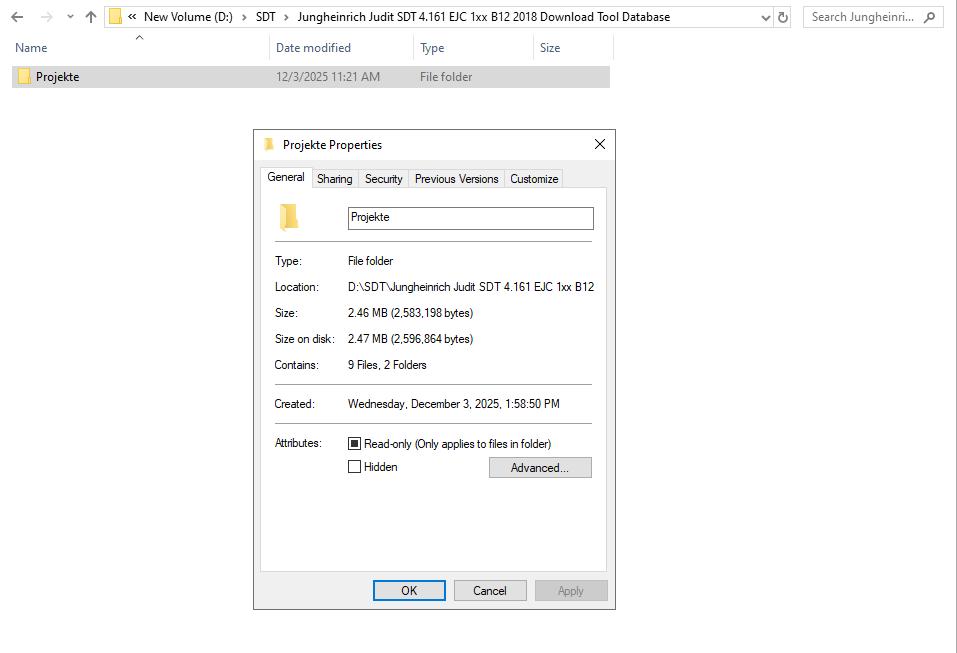Screen dimensions: 957x653
Task: Expand chevron after New Volume (D:)
Action: click(244, 17)
